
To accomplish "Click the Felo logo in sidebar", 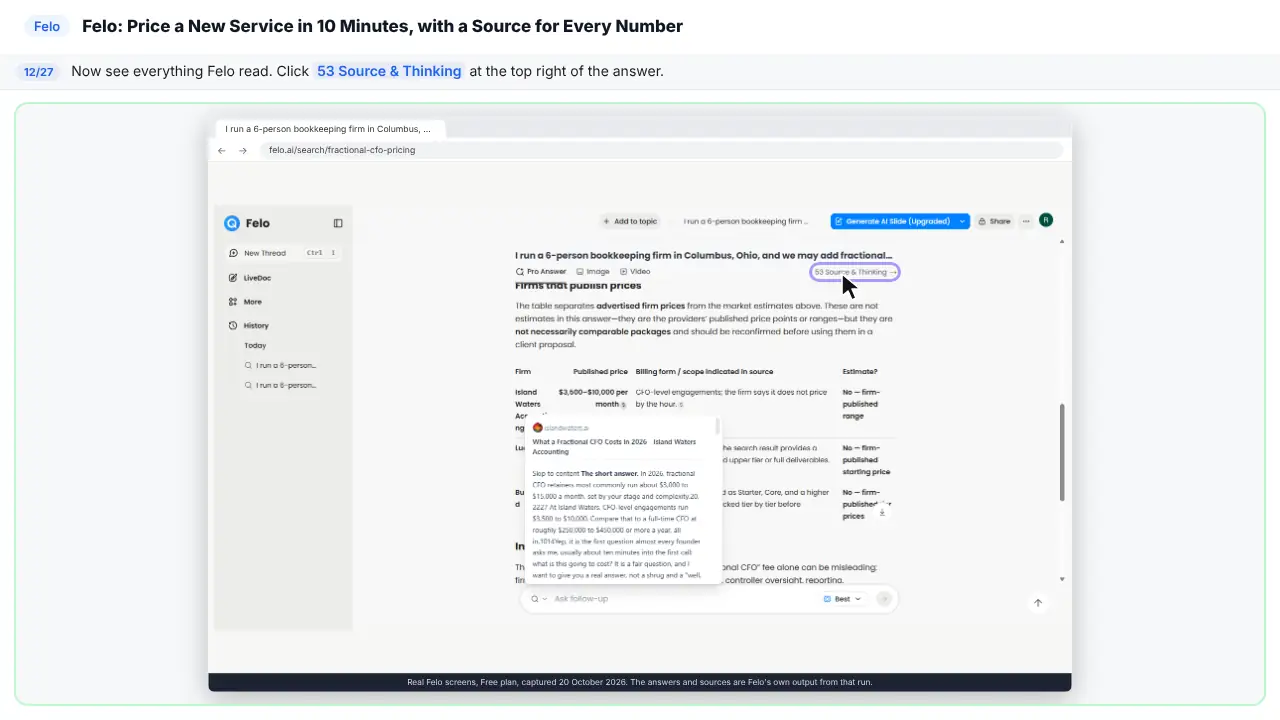I will [247, 223].
